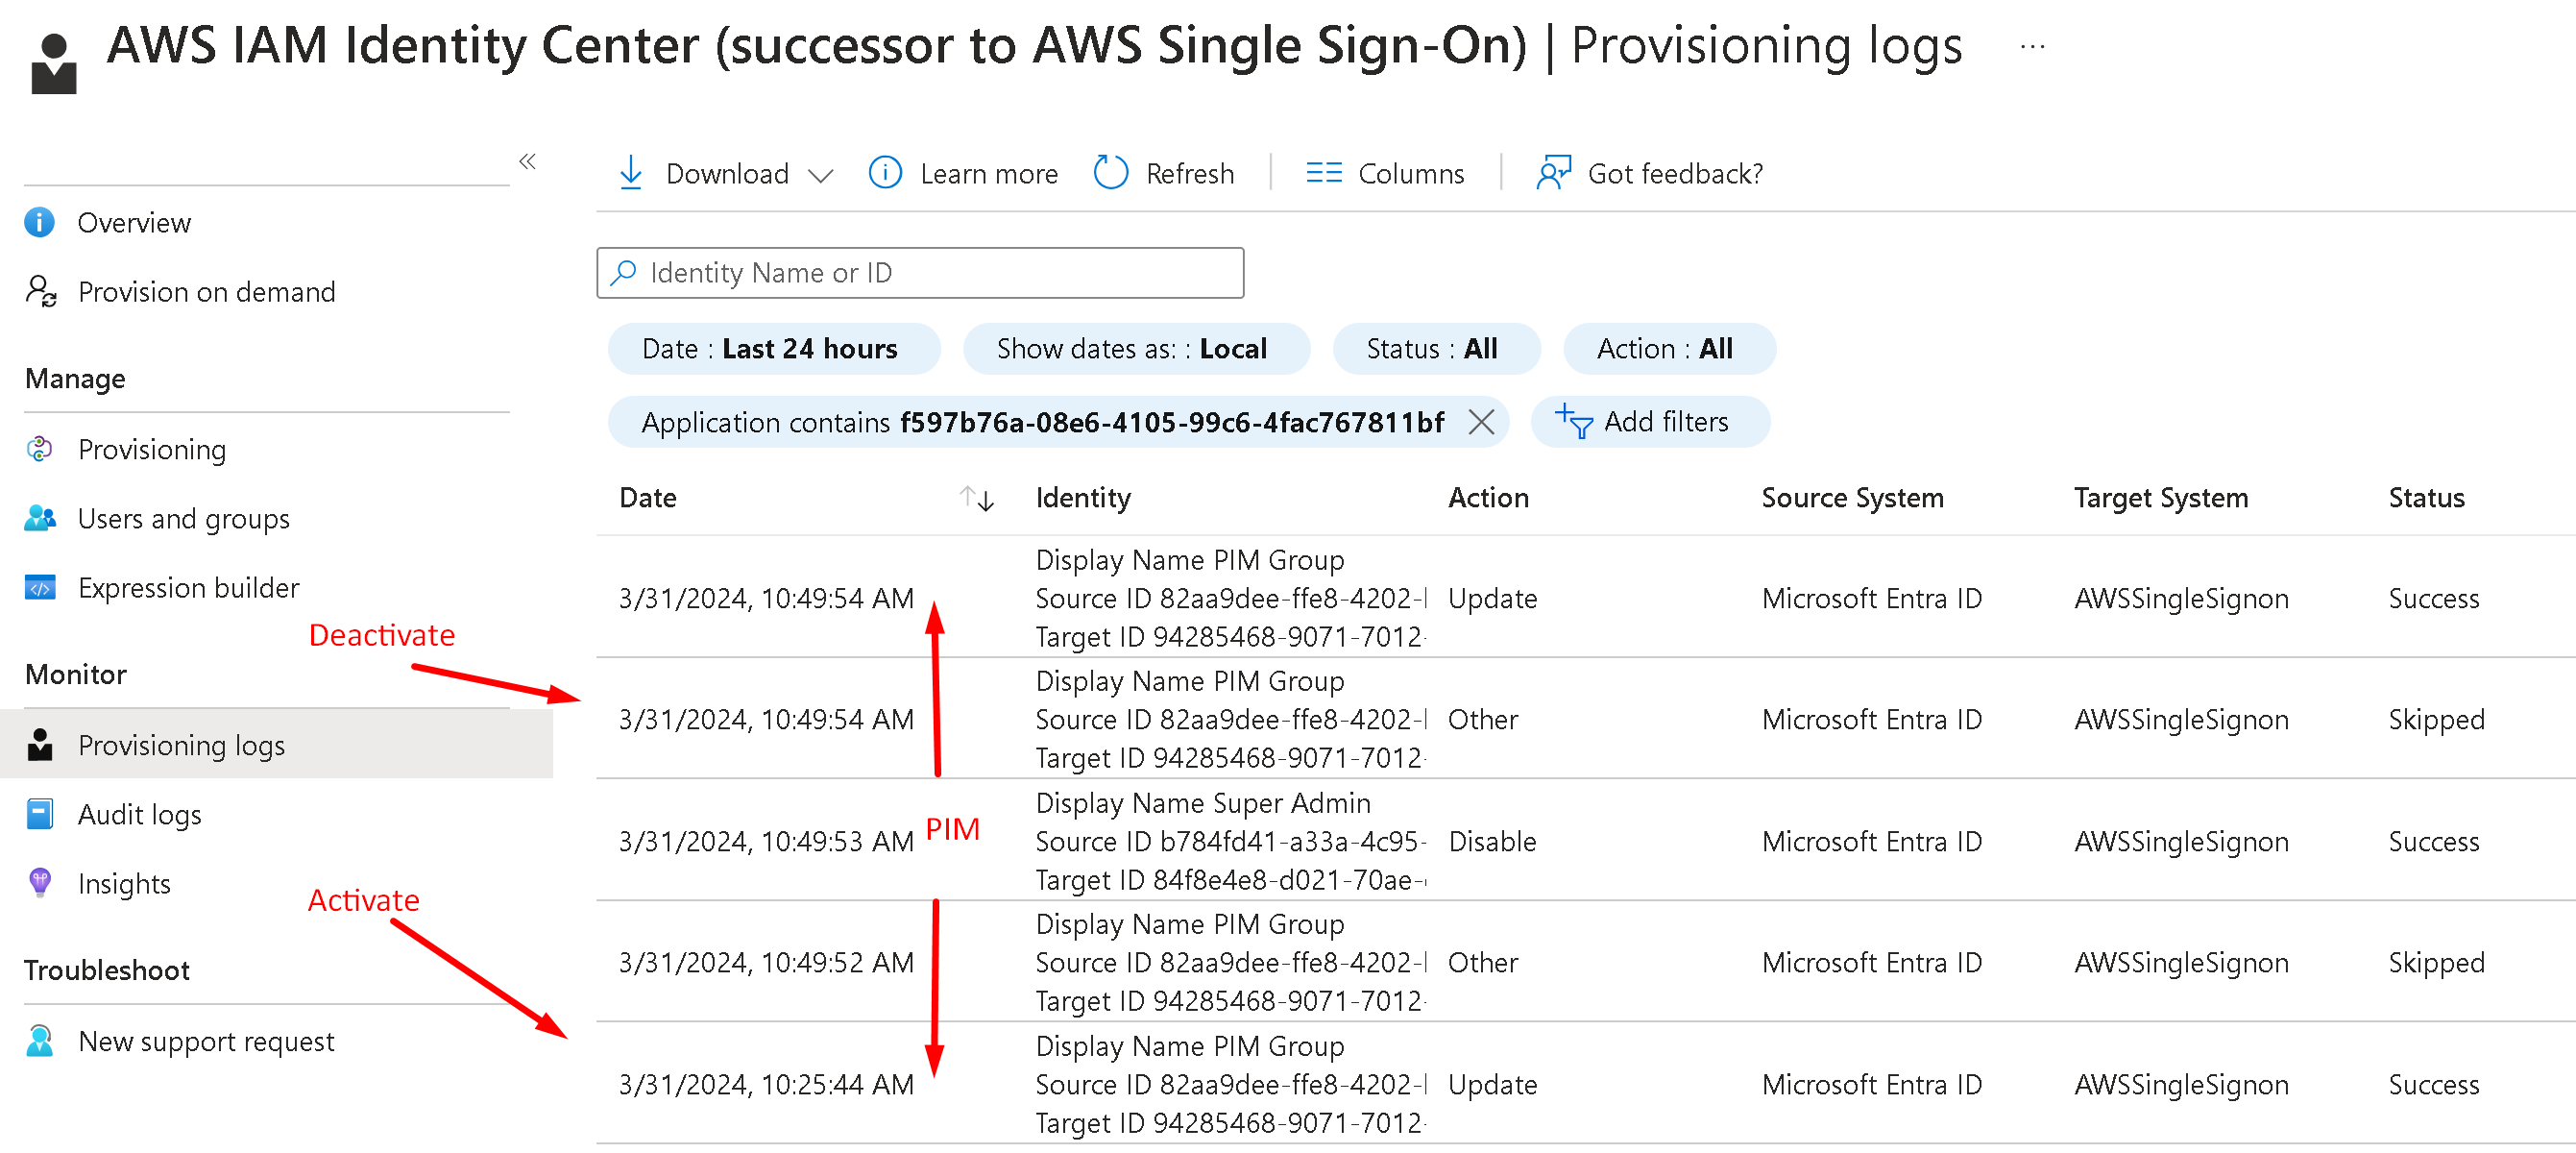Open the Columns chooser icon
Viewport: 2576px width, 1153px height.
[1323, 173]
